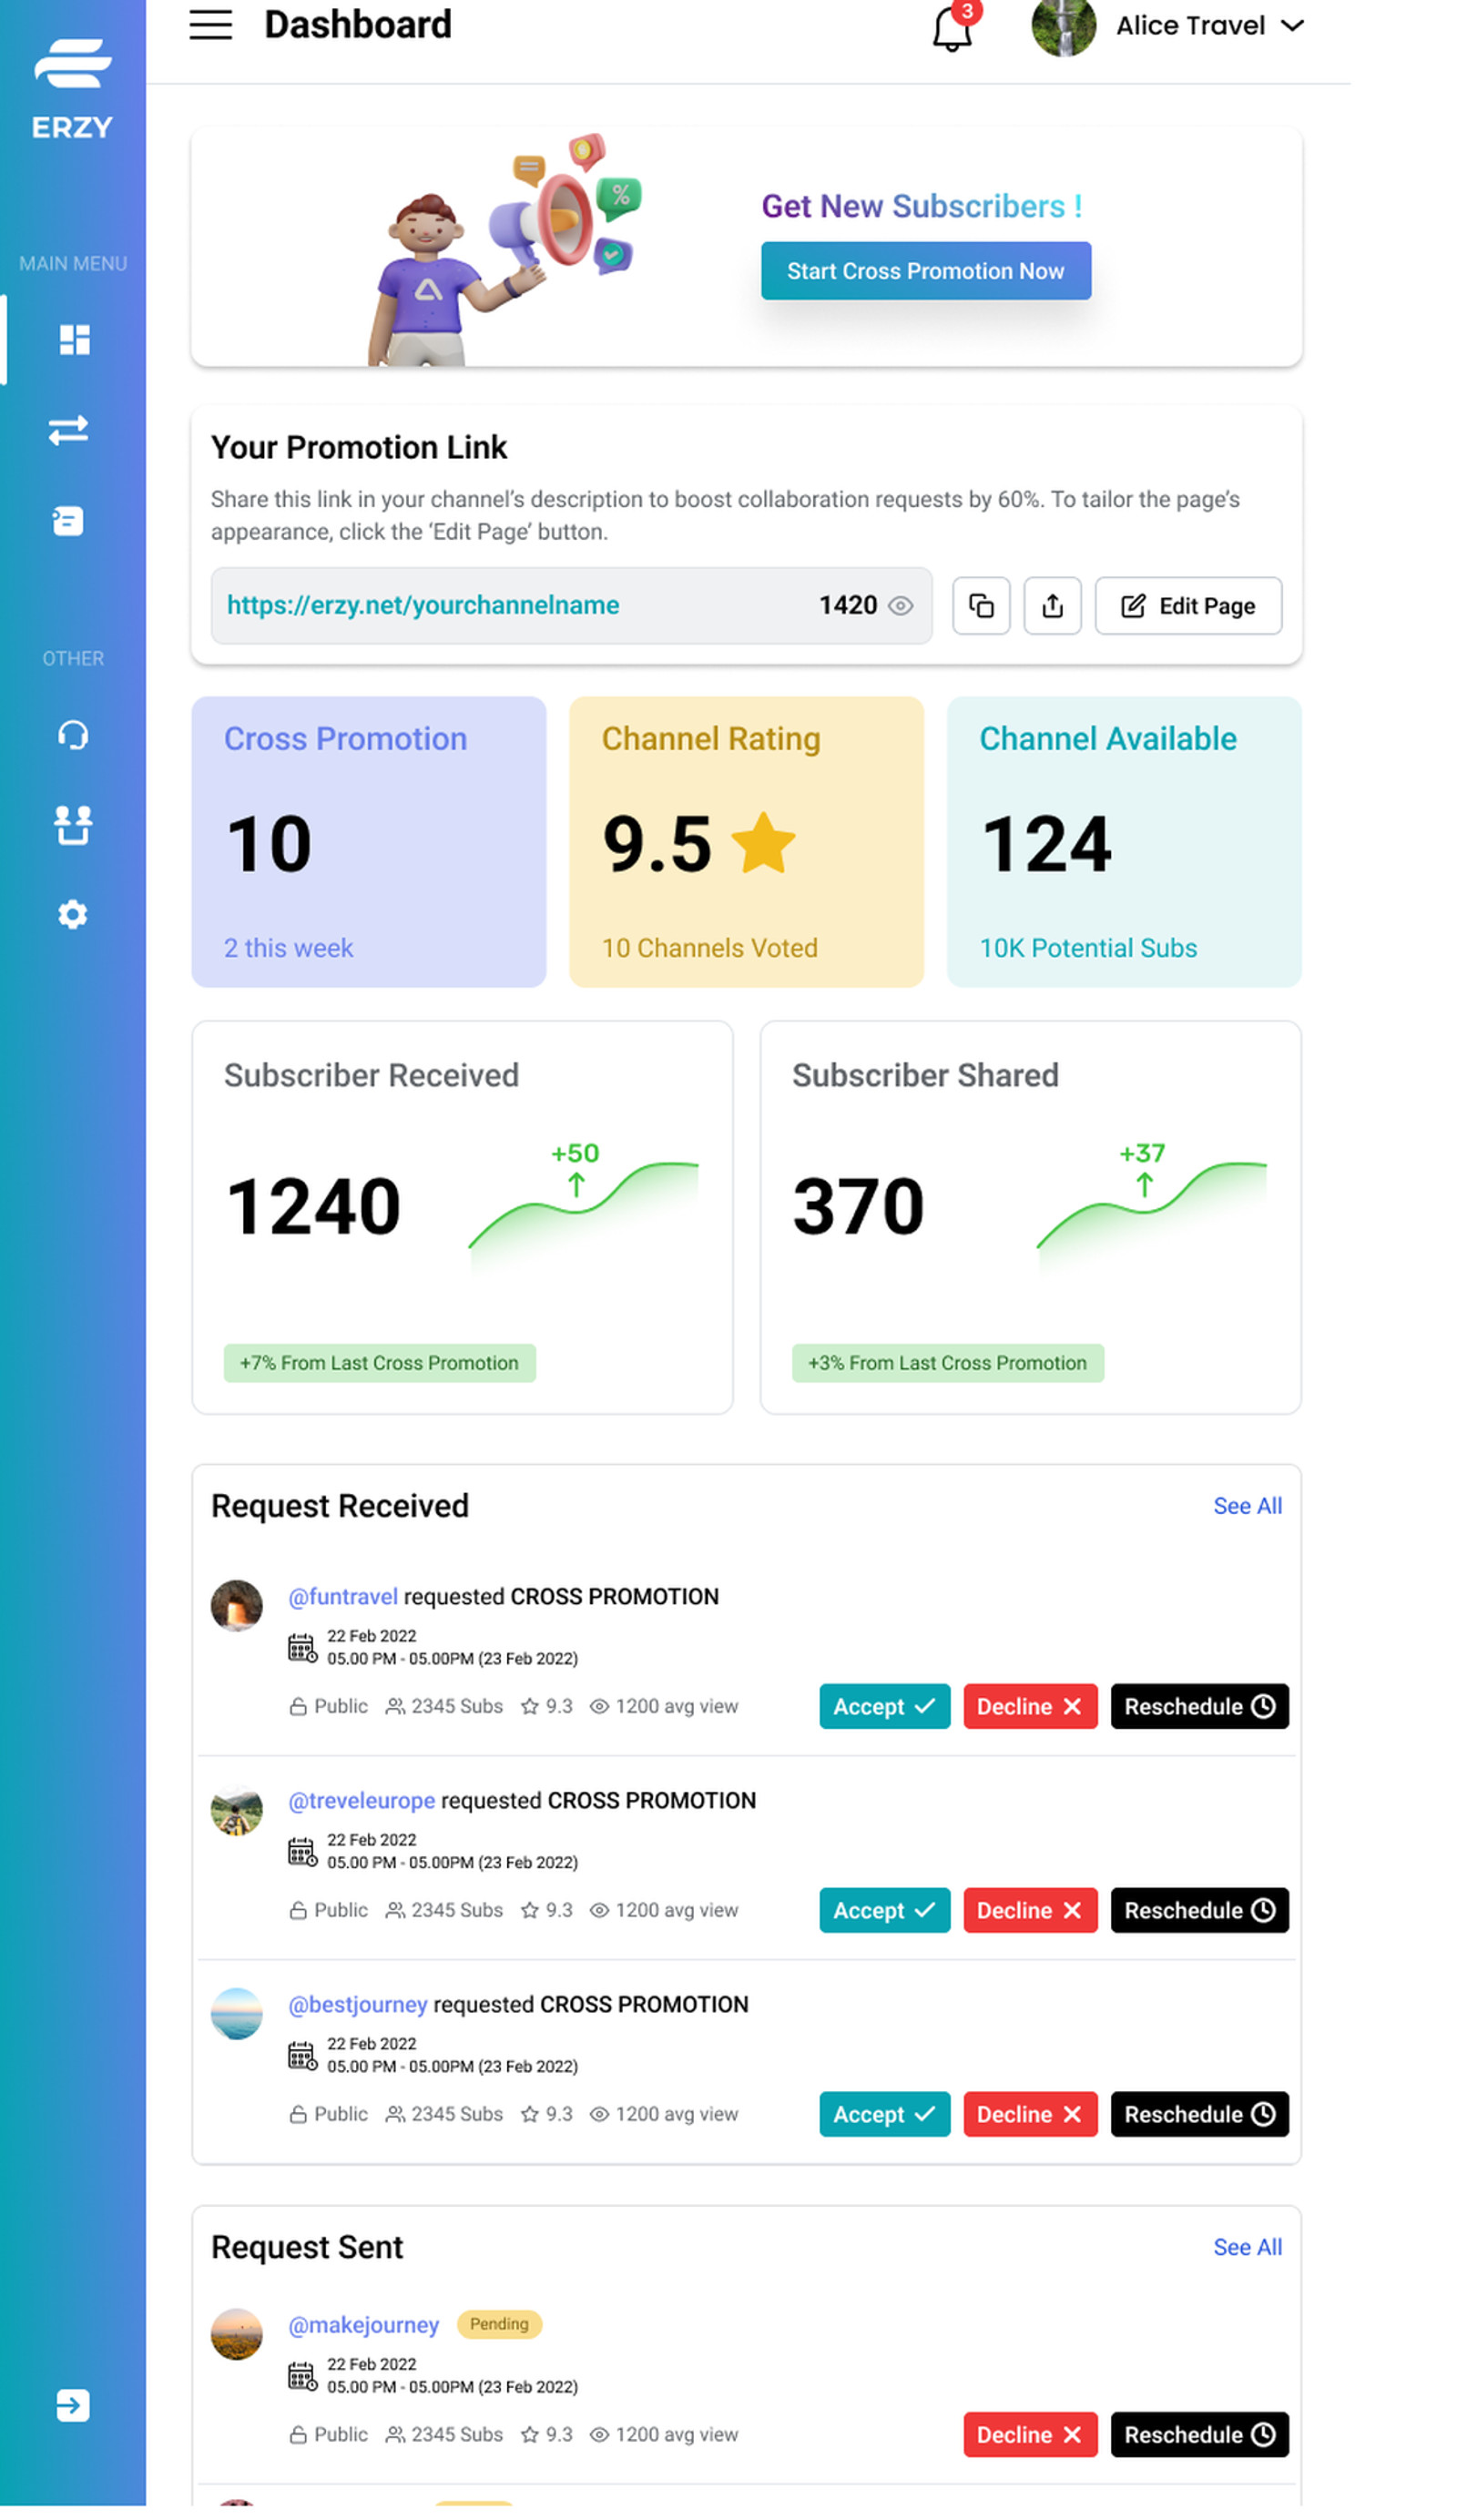Screen dimensions: 1457x2520
Task: Open the dashboard grid icon in sidebar
Action: [74, 339]
